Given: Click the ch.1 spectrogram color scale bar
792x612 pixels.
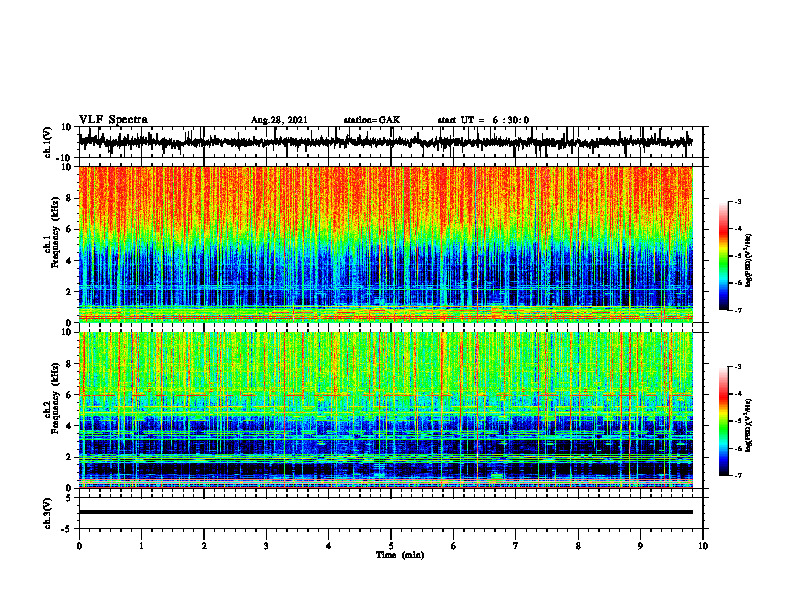Looking at the screenshot, I should pyautogui.click(x=723, y=256).
